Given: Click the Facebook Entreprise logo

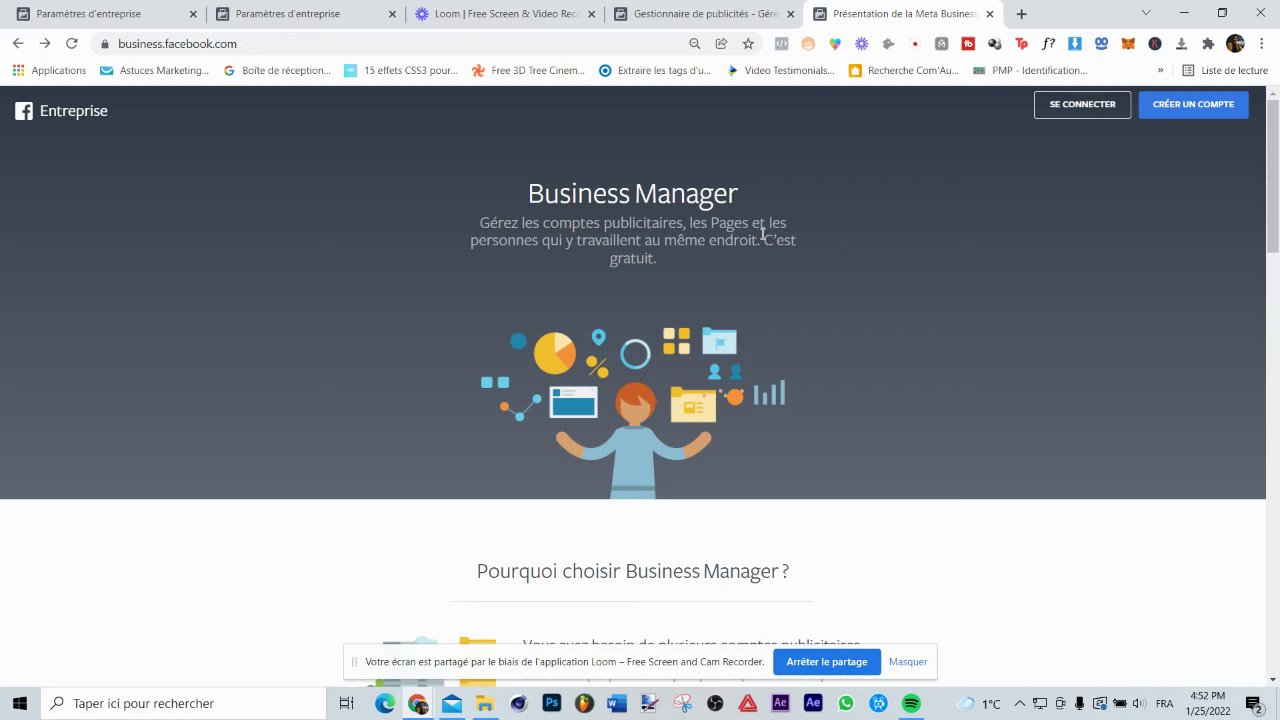Looking at the screenshot, I should point(61,111).
